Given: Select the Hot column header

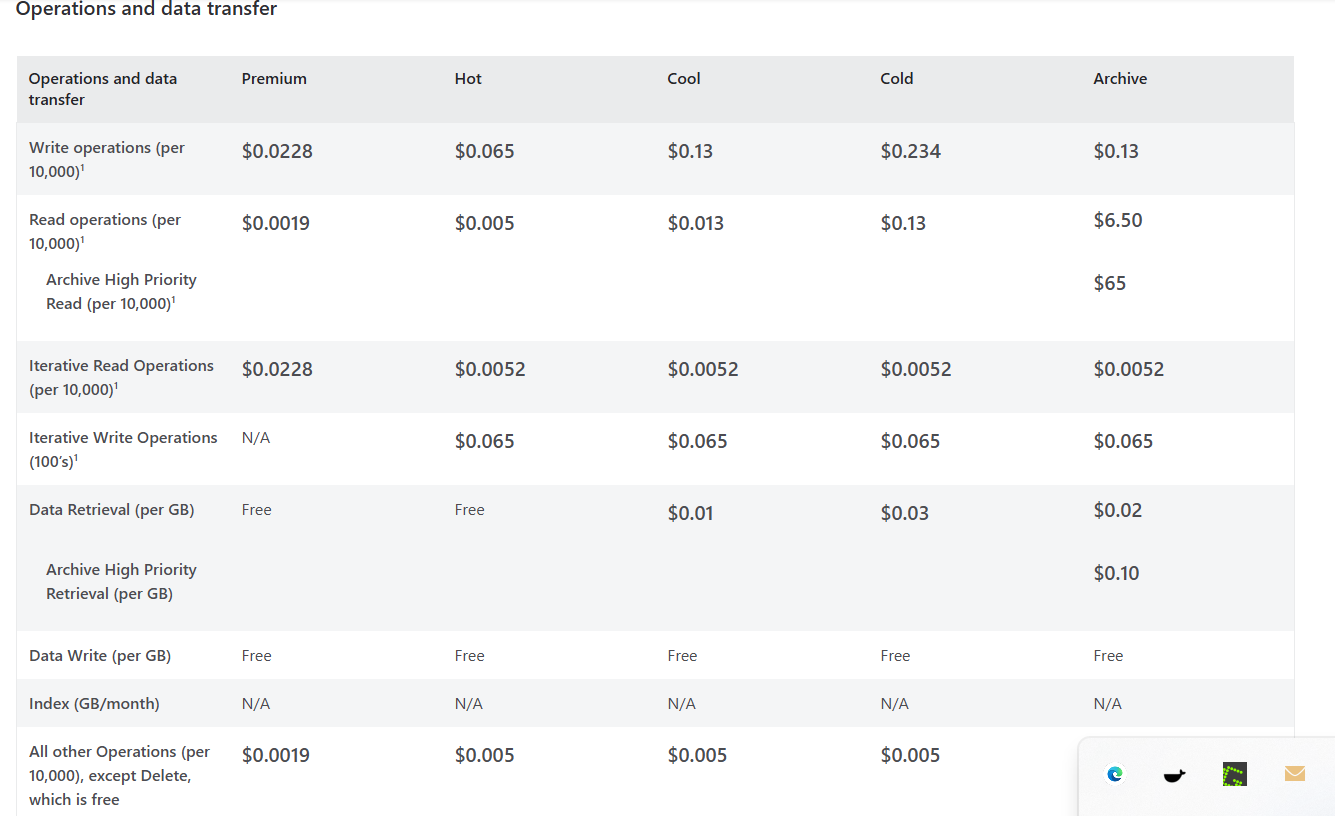Looking at the screenshot, I should [x=468, y=78].
